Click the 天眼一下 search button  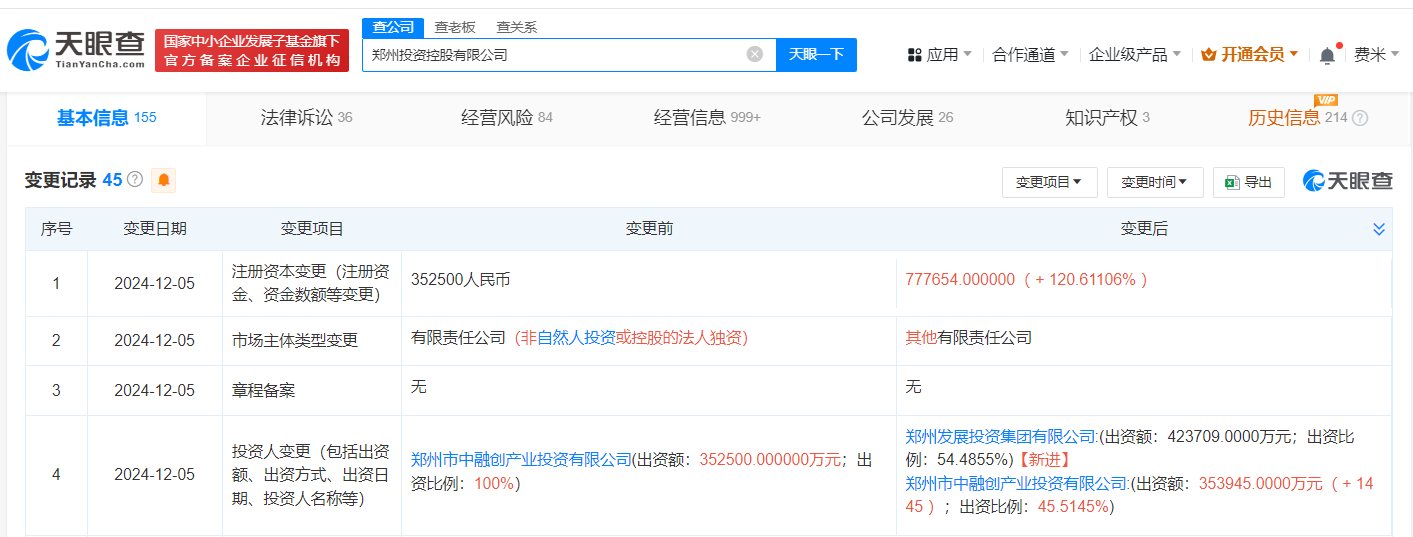[x=816, y=54]
